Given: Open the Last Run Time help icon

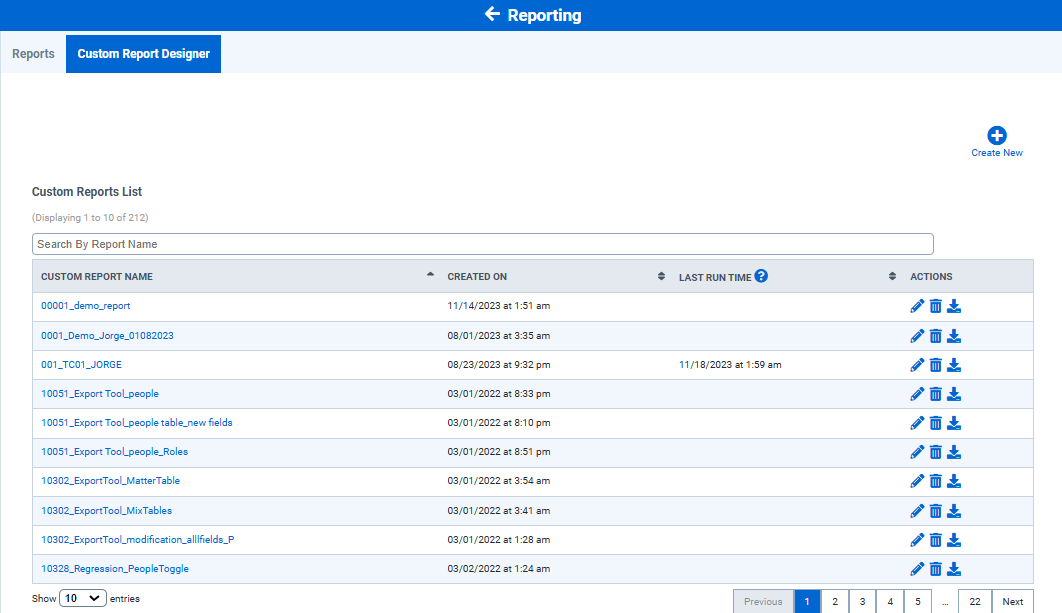Looking at the screenshot, I should click(761, 276).
